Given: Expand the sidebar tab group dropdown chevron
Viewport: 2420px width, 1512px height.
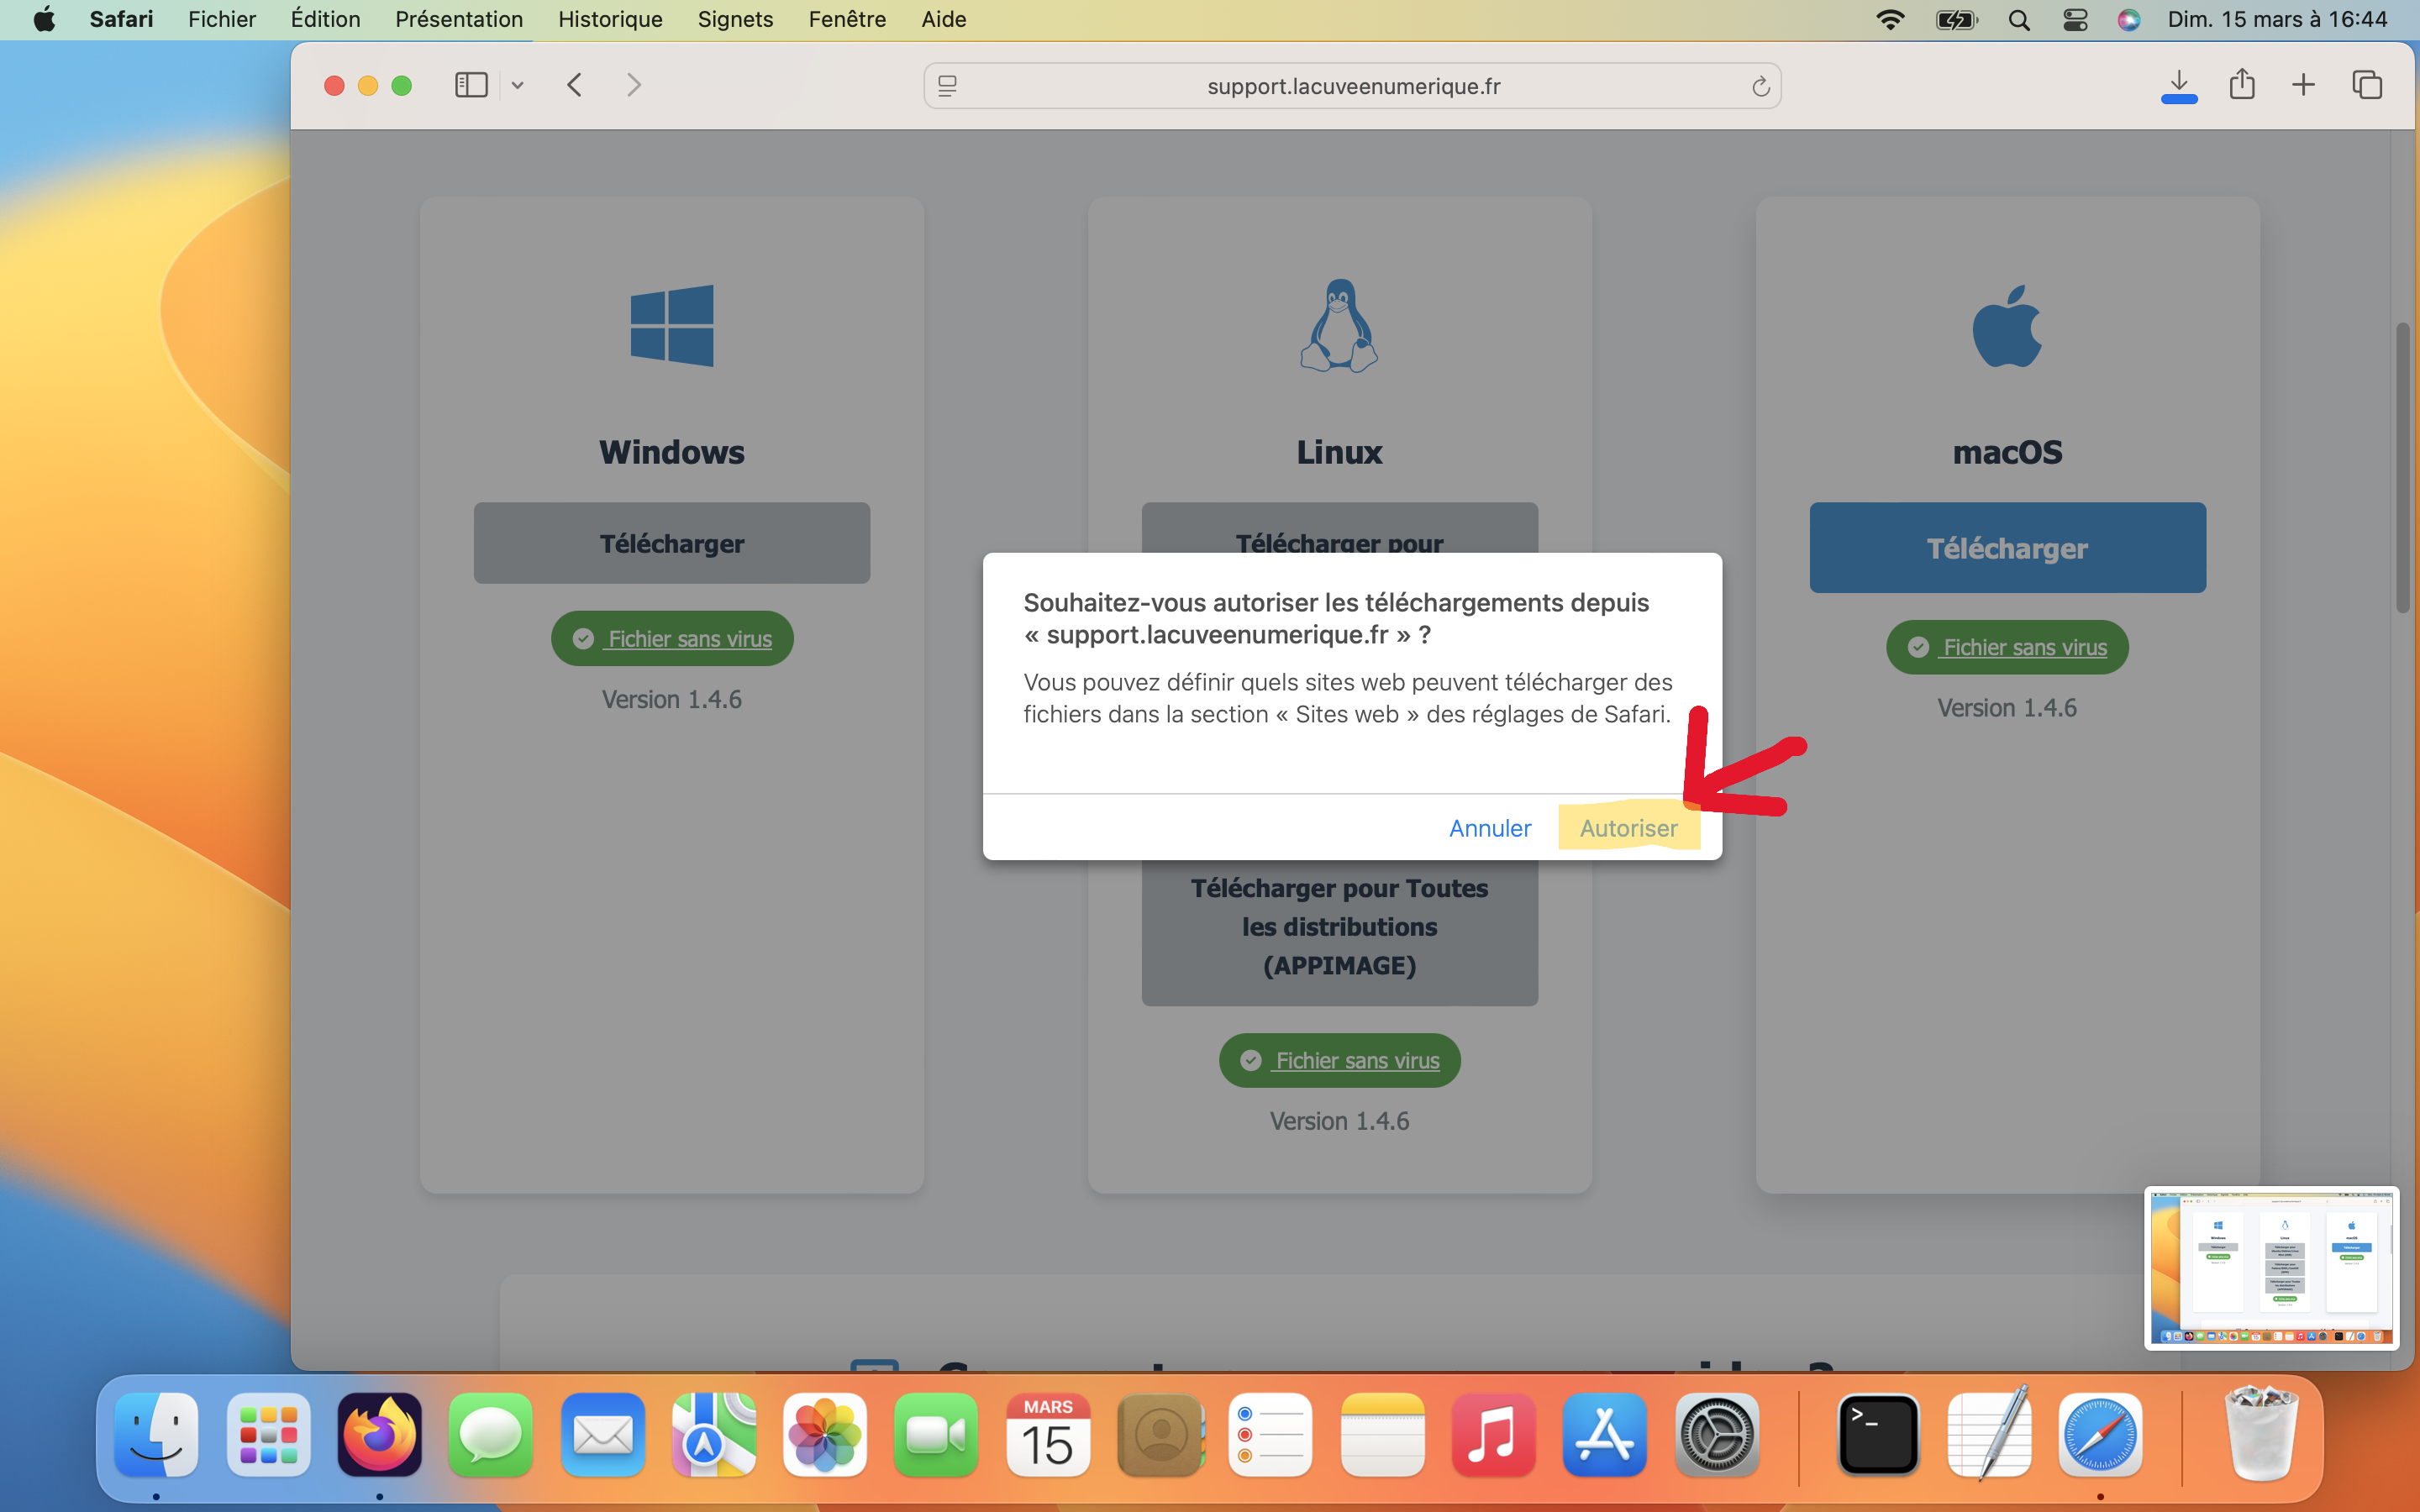Looking at the screenshot, I should coord(517,85).
